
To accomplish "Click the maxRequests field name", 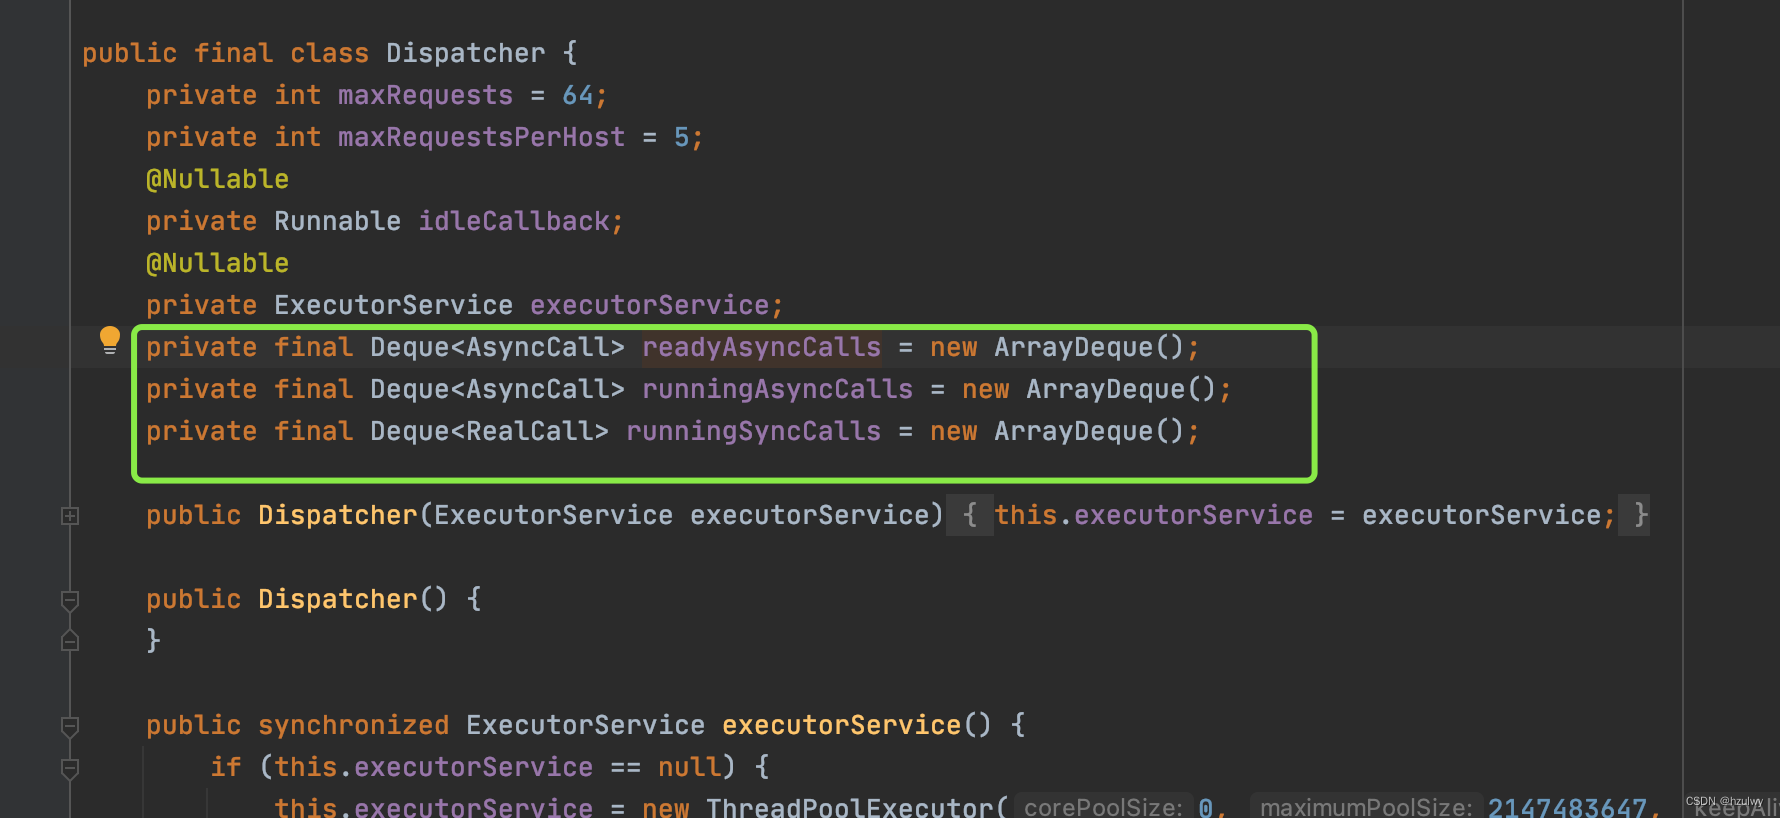I will point(425,95).
